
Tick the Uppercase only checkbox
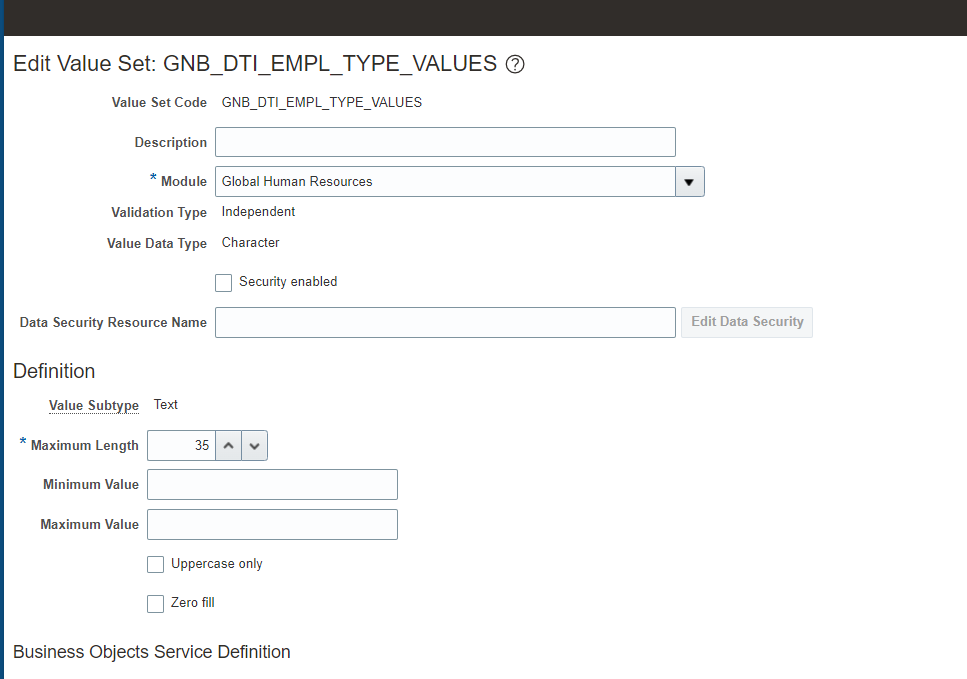[x=155, y=564]
